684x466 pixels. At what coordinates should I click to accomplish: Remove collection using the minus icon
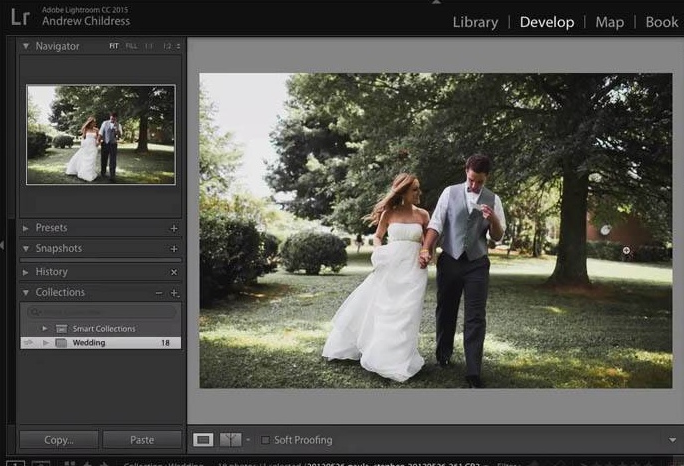159,293
